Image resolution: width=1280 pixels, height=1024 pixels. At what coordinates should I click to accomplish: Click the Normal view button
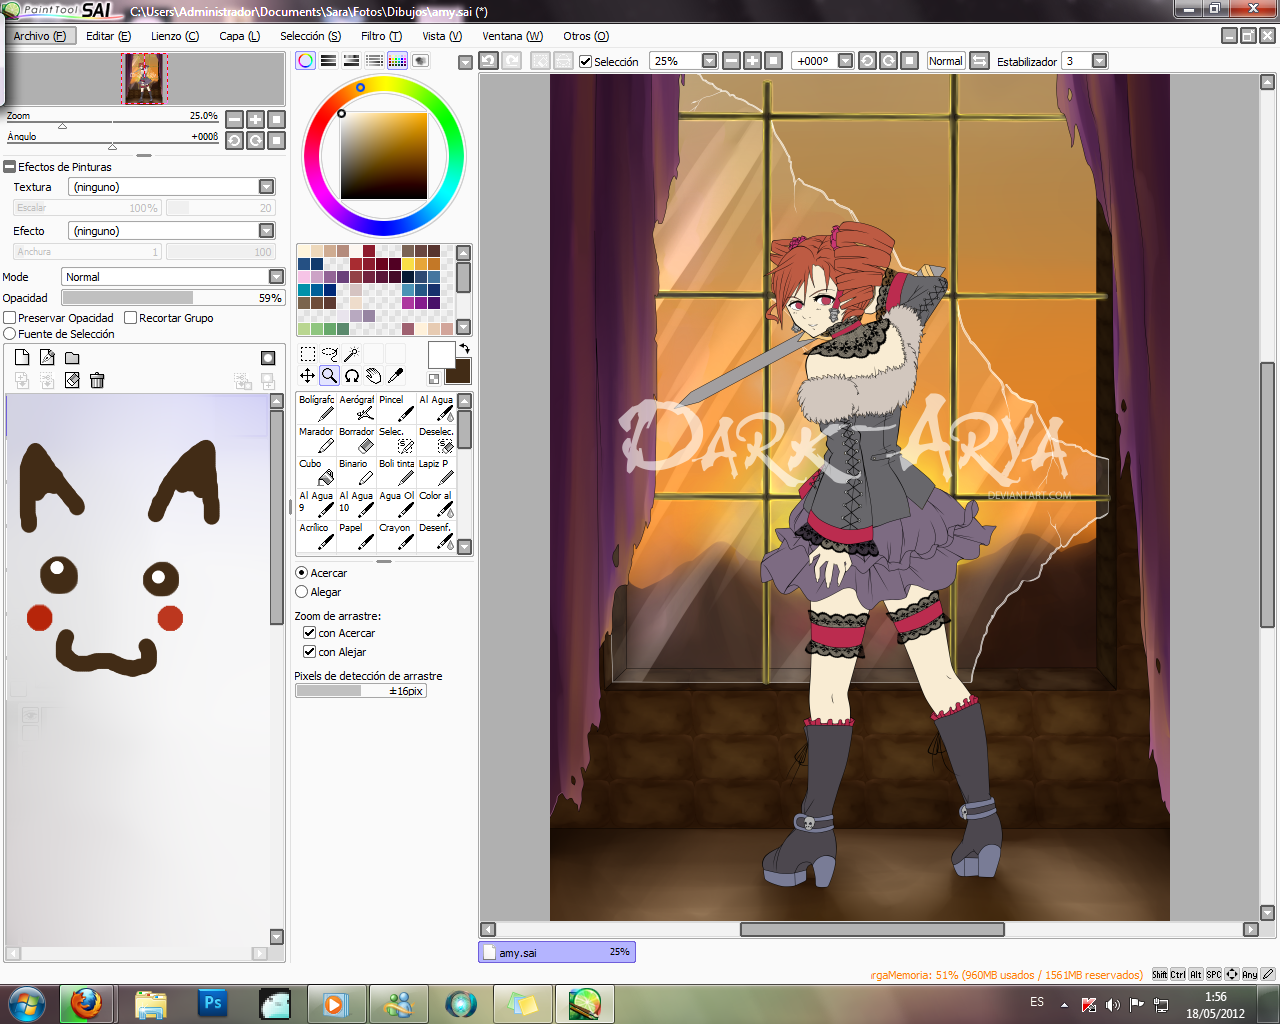coord(945,61)
